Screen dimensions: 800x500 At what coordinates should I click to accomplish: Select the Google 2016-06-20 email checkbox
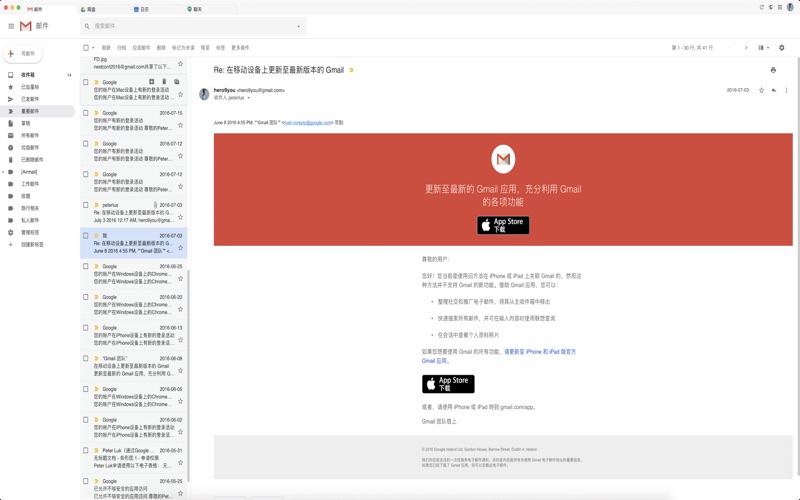click(x=86, y=297)
